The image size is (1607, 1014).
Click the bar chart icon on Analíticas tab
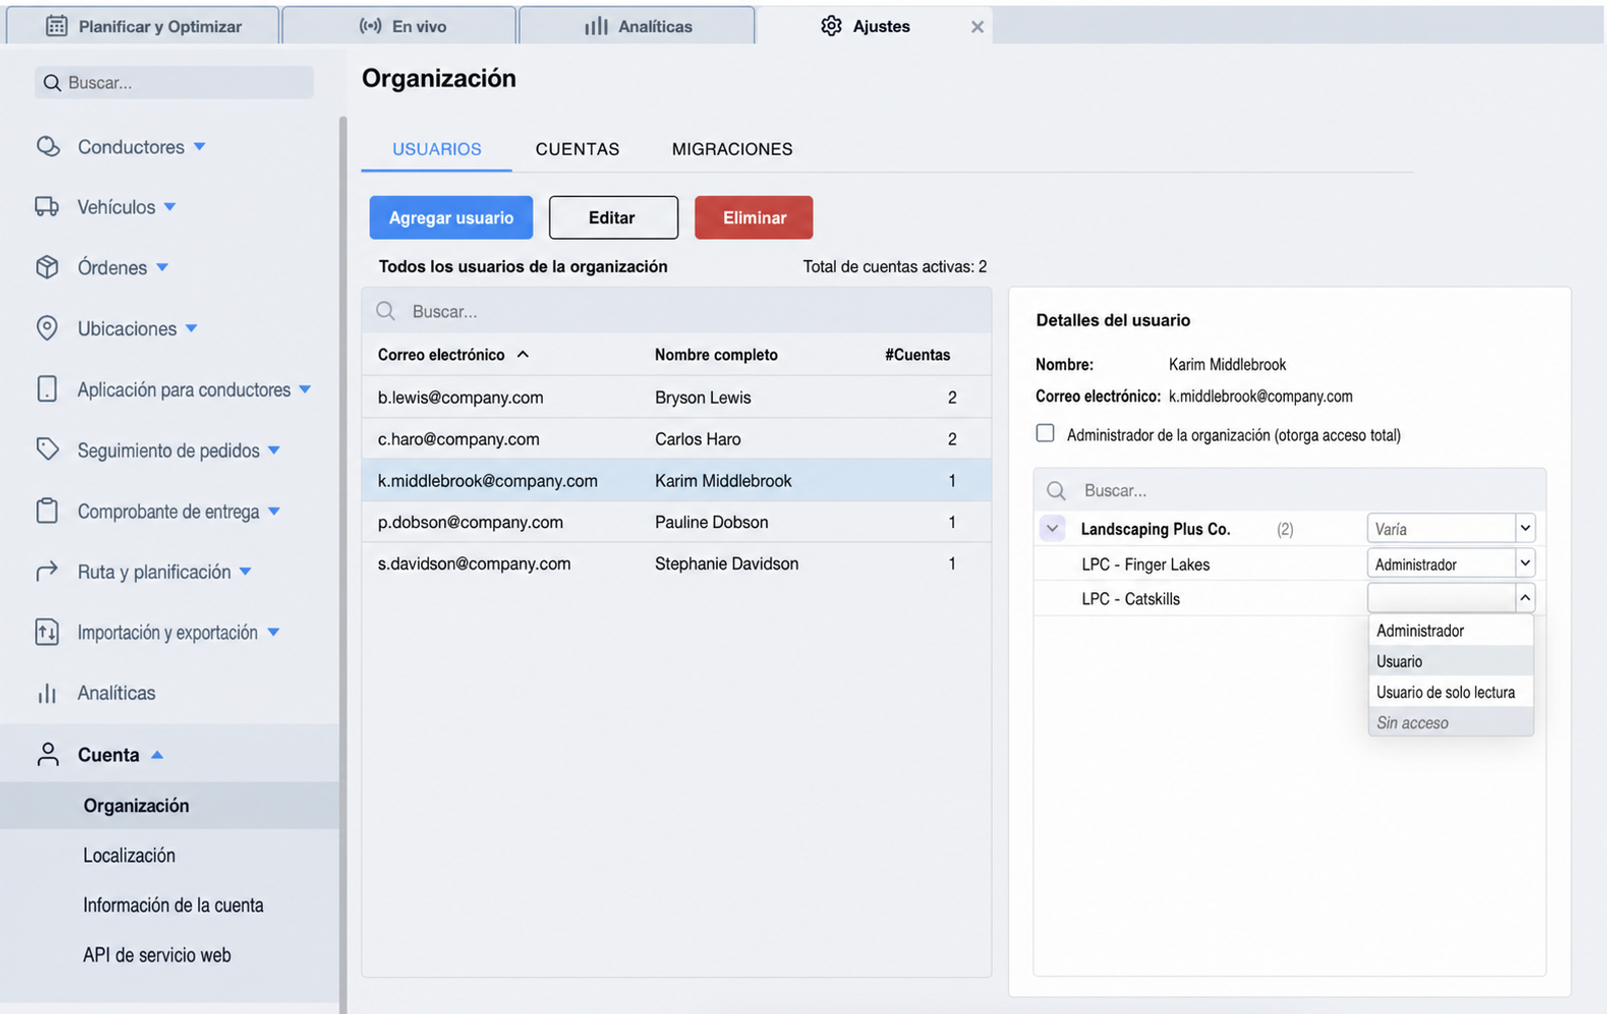(x=596, y=26)
